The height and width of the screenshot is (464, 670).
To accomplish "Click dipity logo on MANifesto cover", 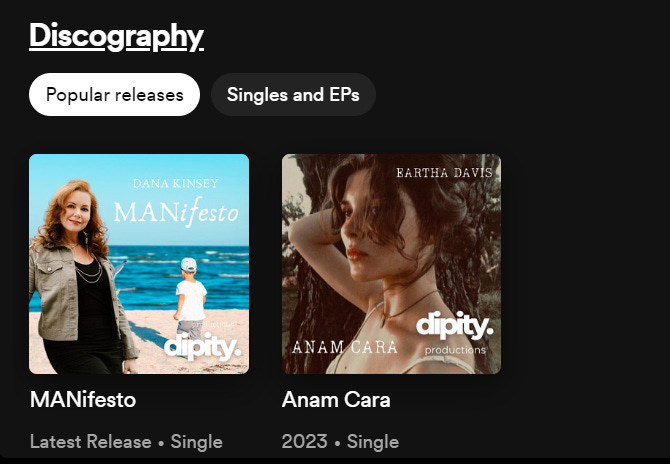I will click(203, 346).
